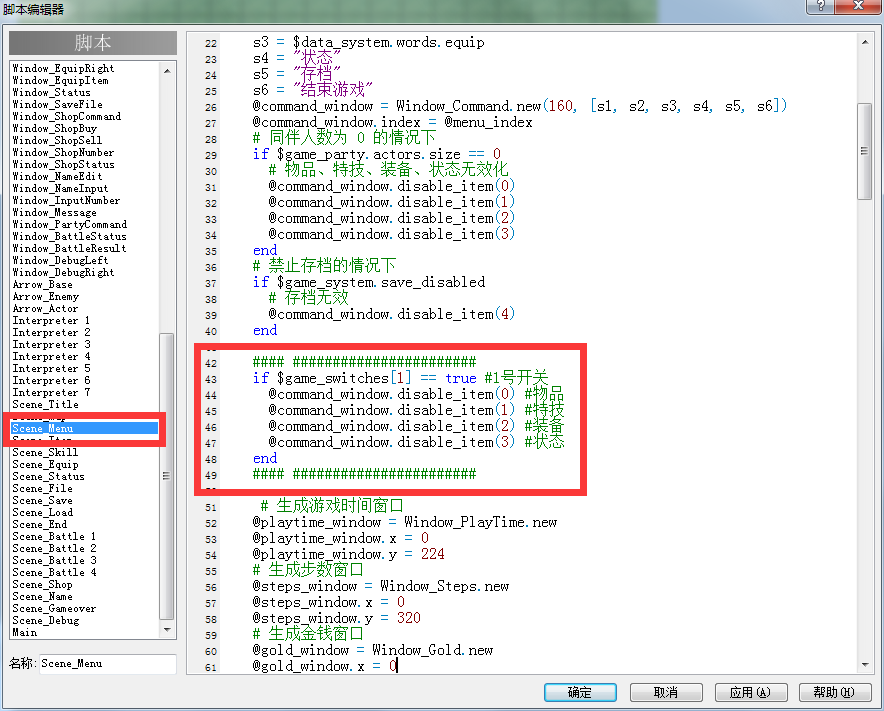884x711 pixels.
Task: Open help with the 帮助(H) button
Action: (x=835, y=692)
